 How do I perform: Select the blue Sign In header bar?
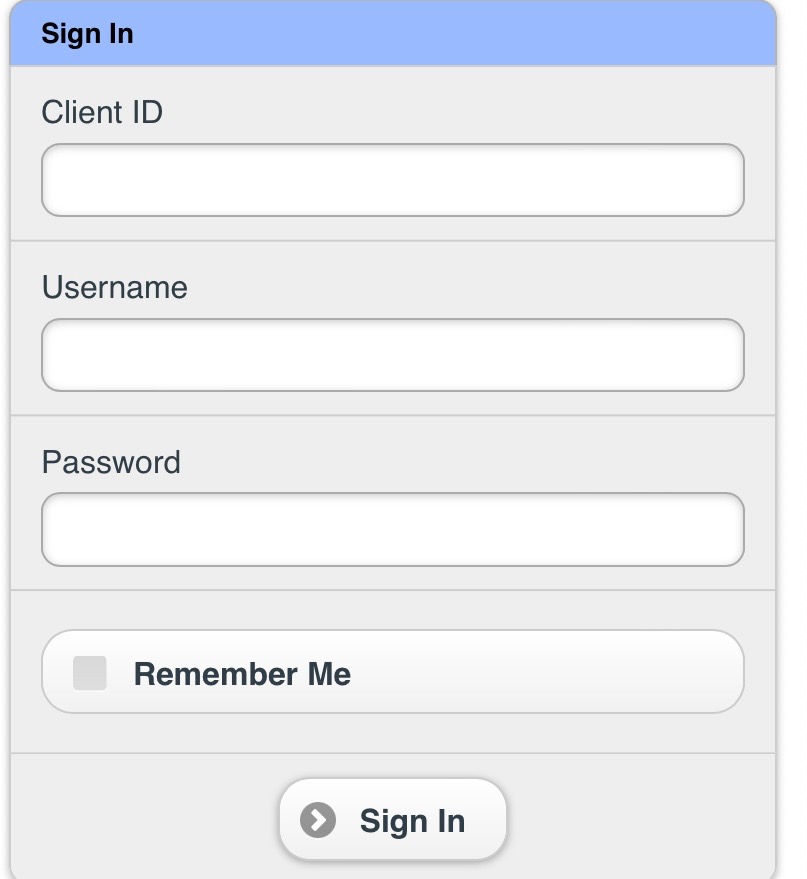393,33
